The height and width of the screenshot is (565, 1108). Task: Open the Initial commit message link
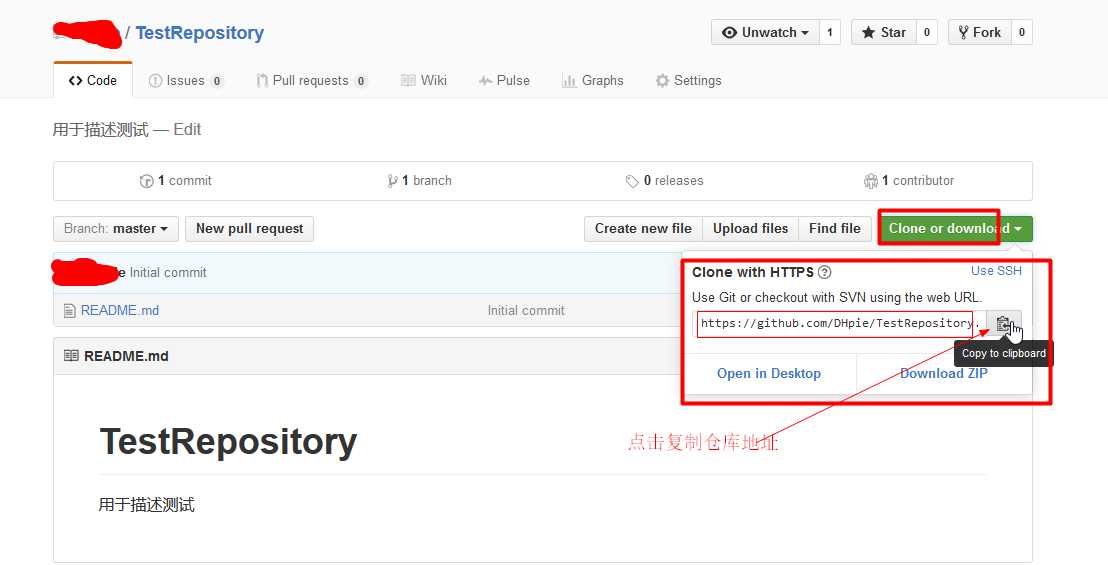click(x=168, y=273)
